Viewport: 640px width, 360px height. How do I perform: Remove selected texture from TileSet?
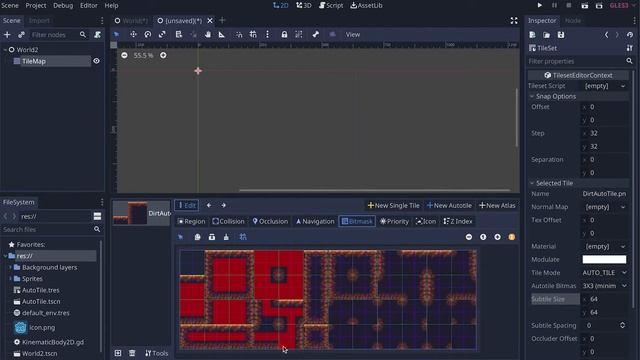pyautogui.click(x=132, y=353)
